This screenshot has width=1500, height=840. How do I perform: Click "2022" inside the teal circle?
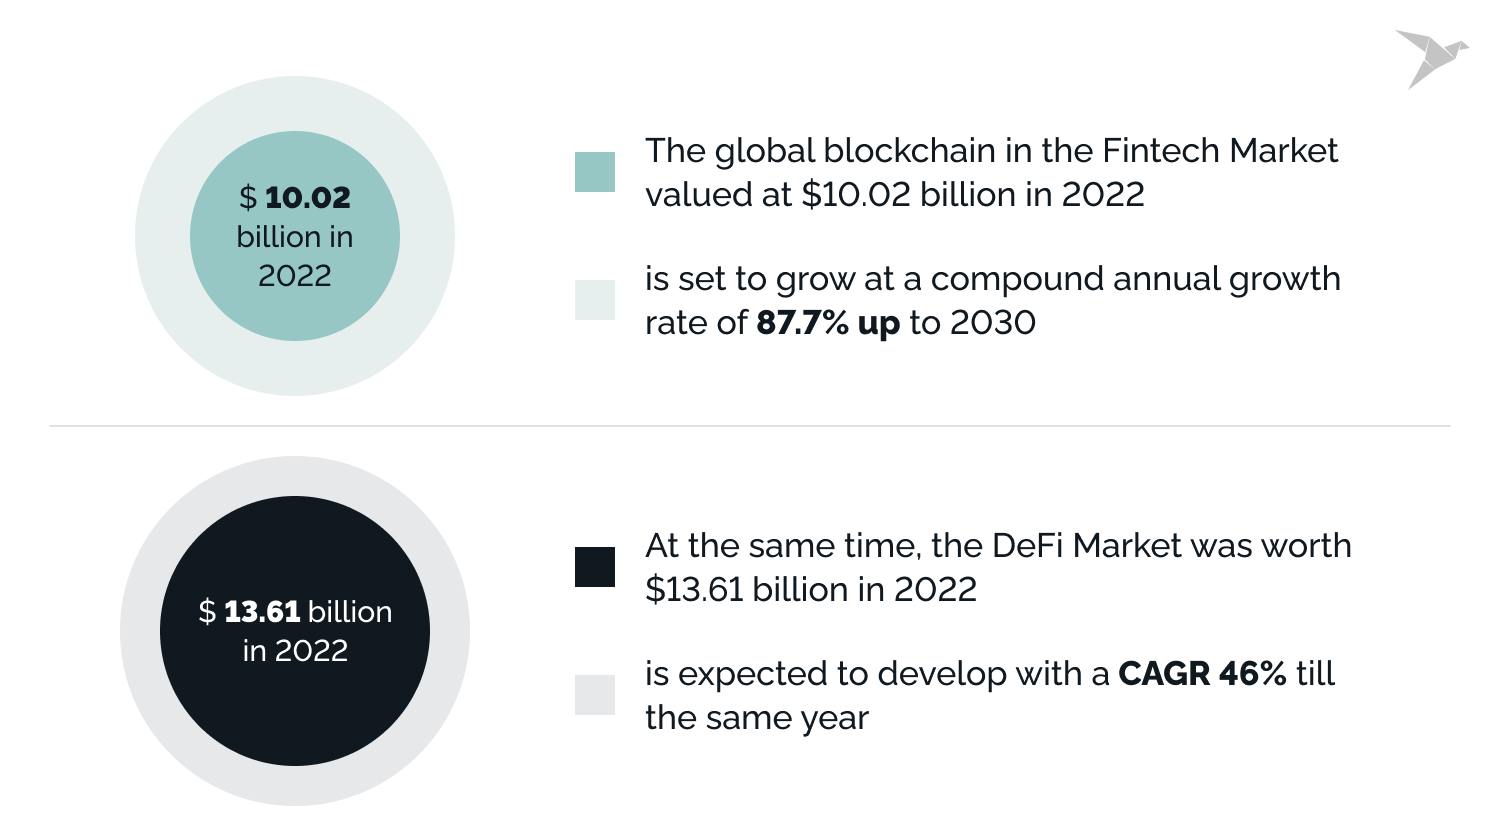click(295, 276)
